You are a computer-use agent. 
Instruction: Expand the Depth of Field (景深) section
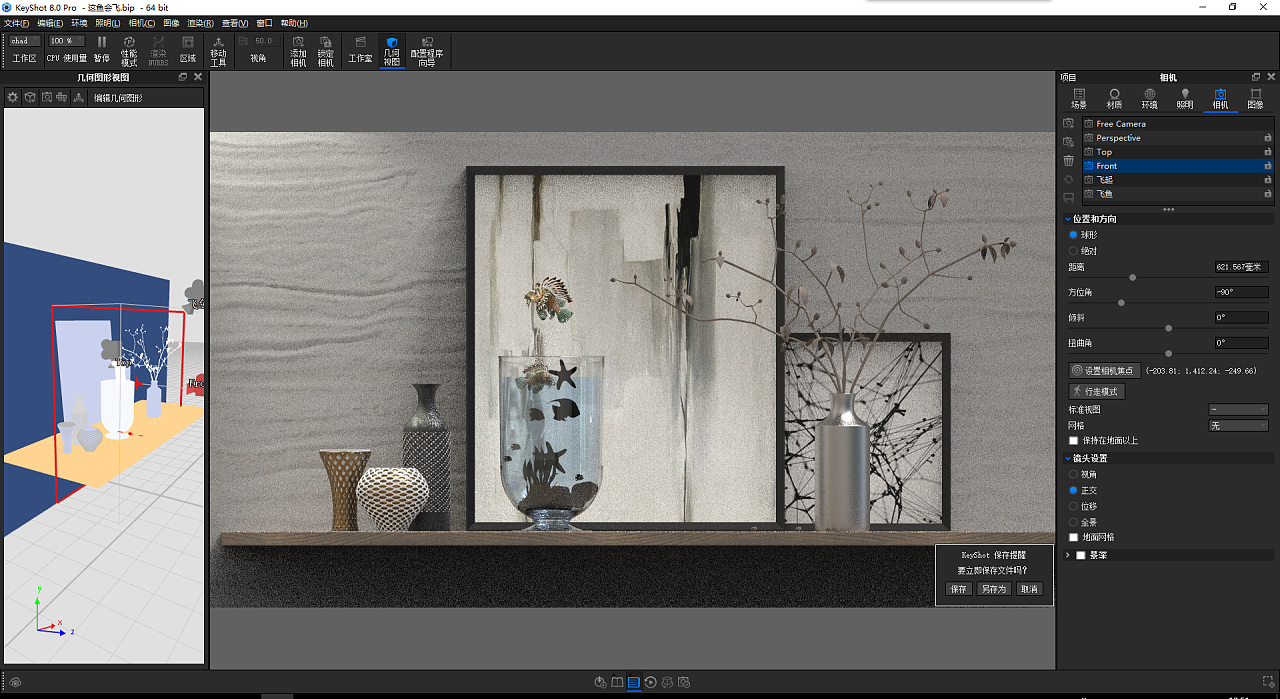[x=1068, y=555]
